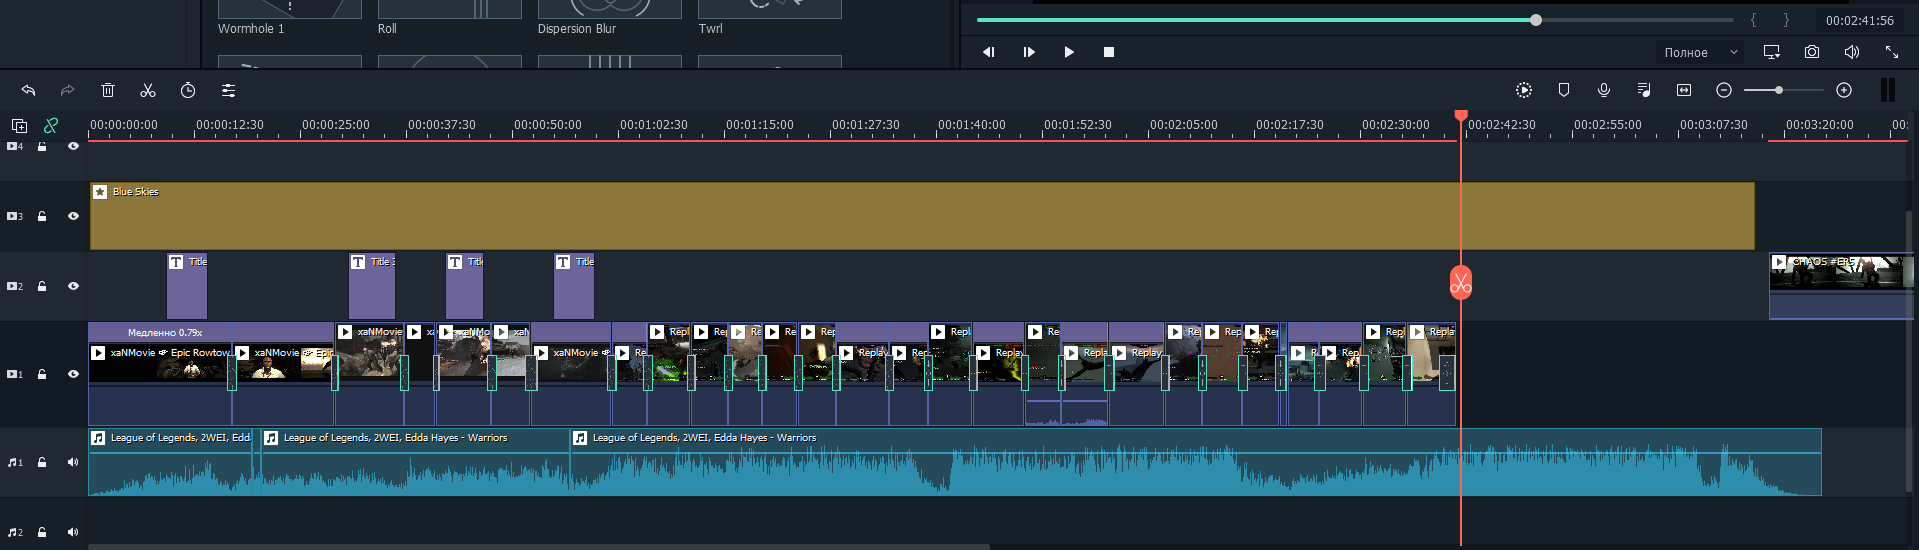Click the add track manager icon
This screenshot has height=550, width=1919.
coord(19,125)
